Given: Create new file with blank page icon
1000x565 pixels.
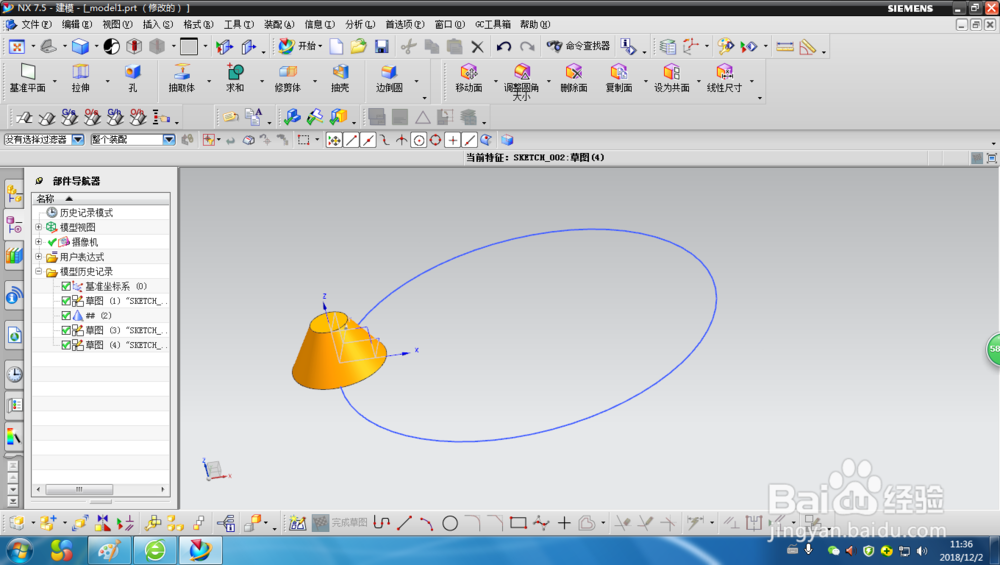Looking at the screenshot, I should tap(336, 47).
